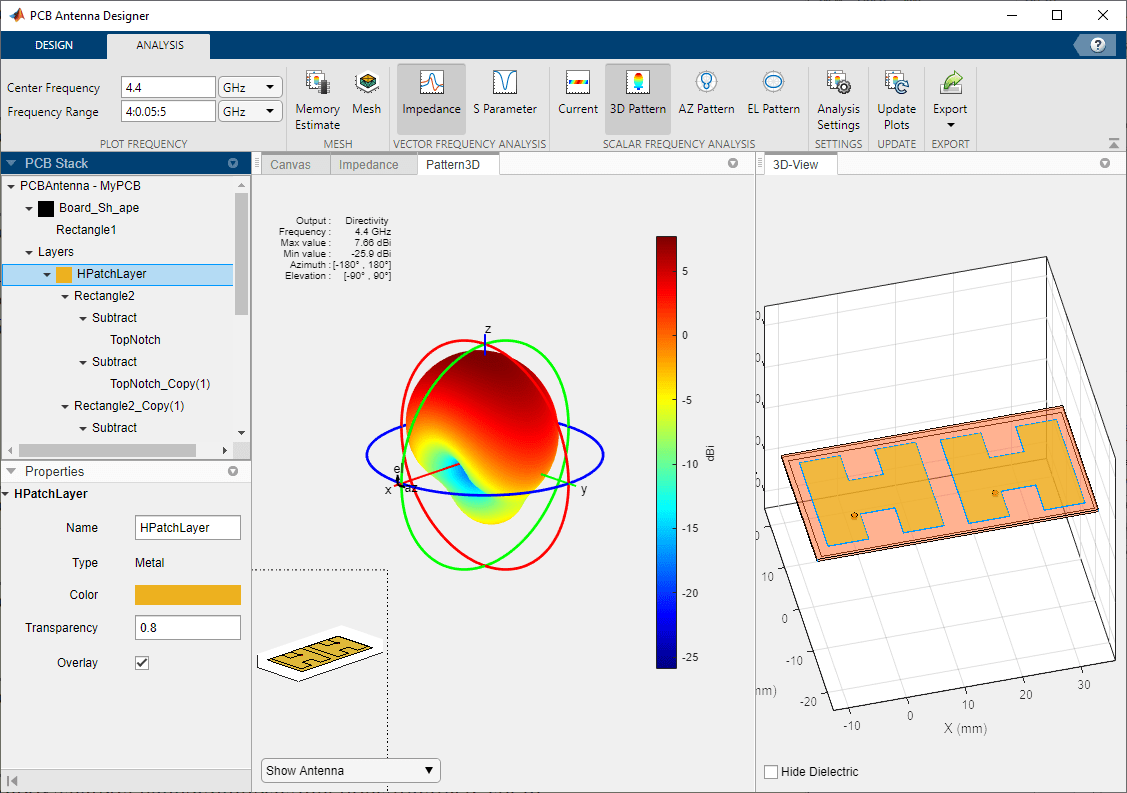The height and width of the screenshot is (793, 1127).
Task: Toggle the Overlay checkbox
Action: point(142,663)
